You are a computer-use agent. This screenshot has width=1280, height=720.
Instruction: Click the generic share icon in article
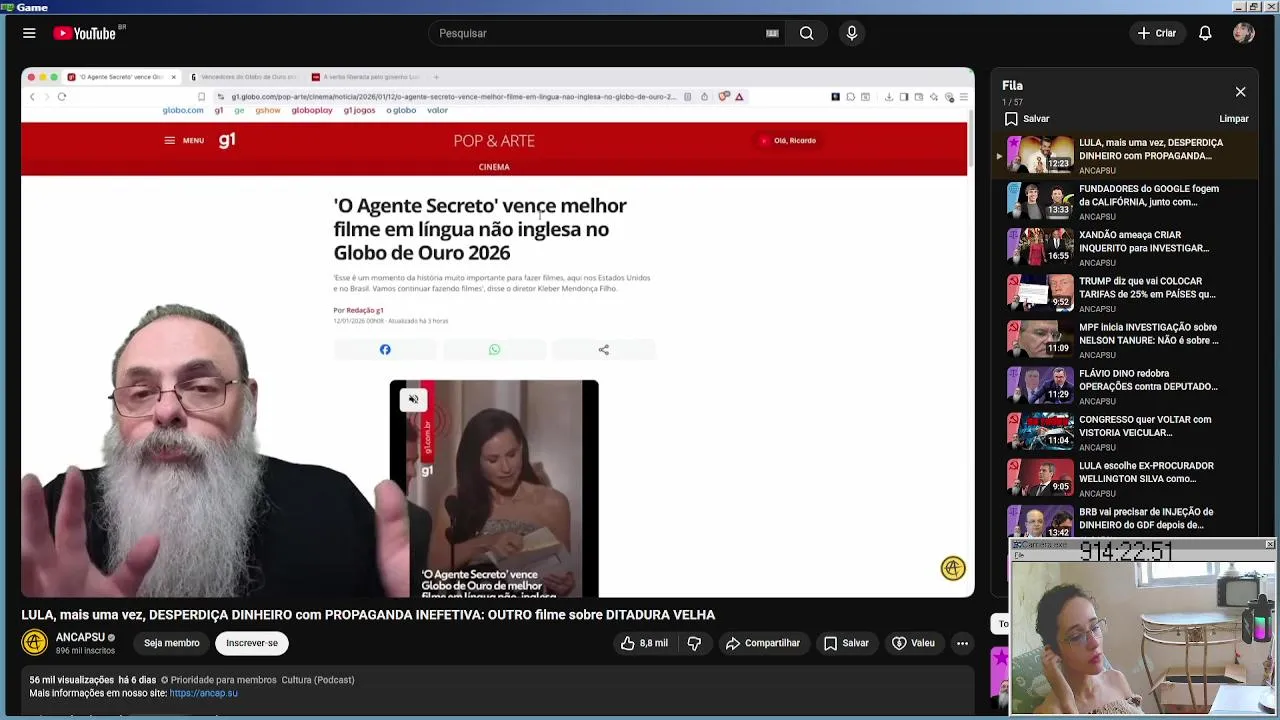click(x=603, y=350)
